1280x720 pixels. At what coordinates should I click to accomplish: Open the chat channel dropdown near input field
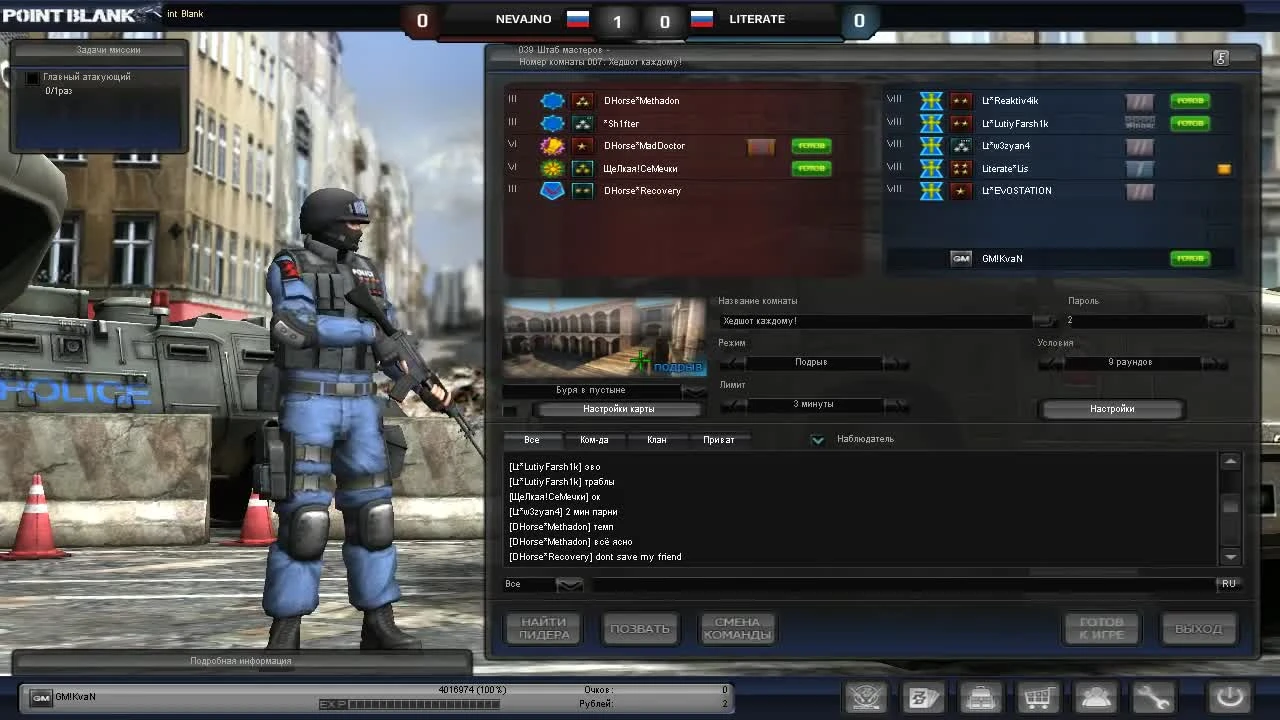click(x=568, y=585)
